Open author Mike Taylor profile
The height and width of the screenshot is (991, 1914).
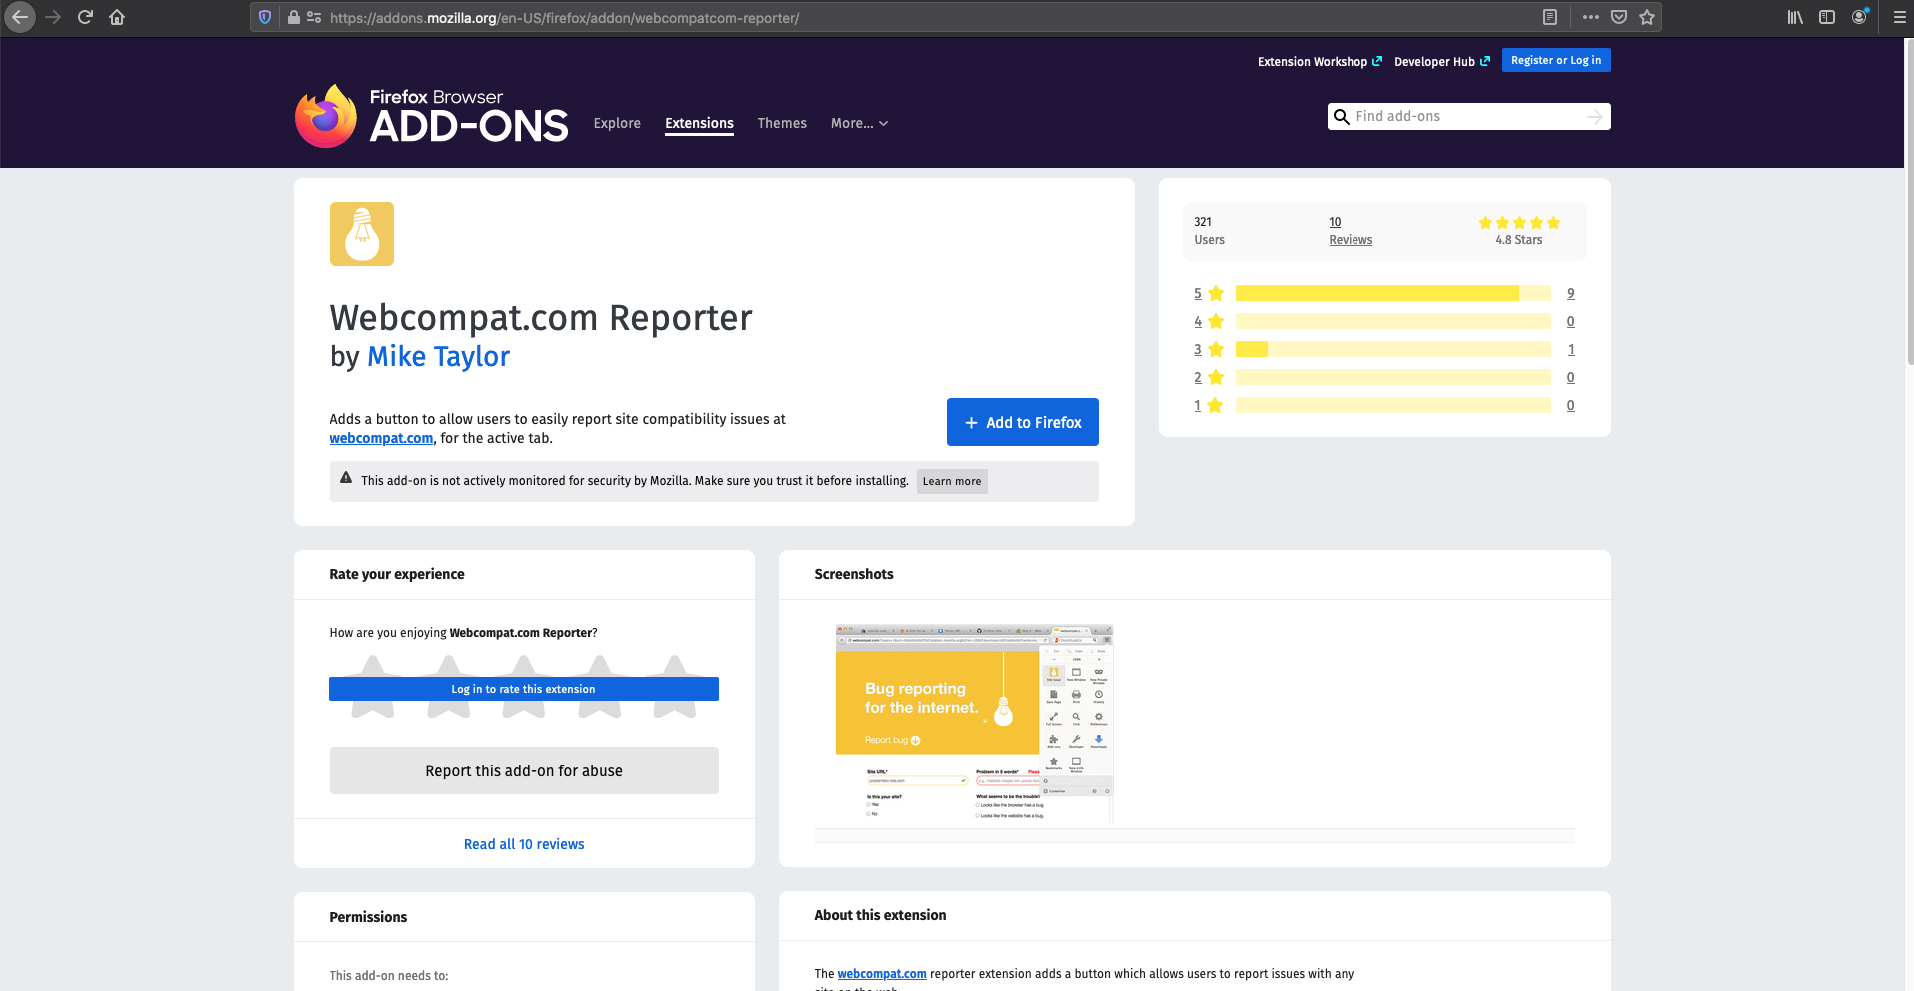[438, 356]
